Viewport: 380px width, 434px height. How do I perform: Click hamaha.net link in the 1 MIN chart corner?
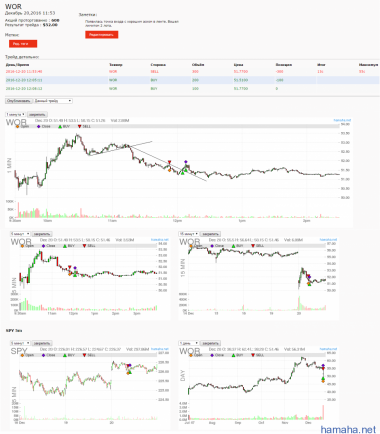tap(342, 120)
